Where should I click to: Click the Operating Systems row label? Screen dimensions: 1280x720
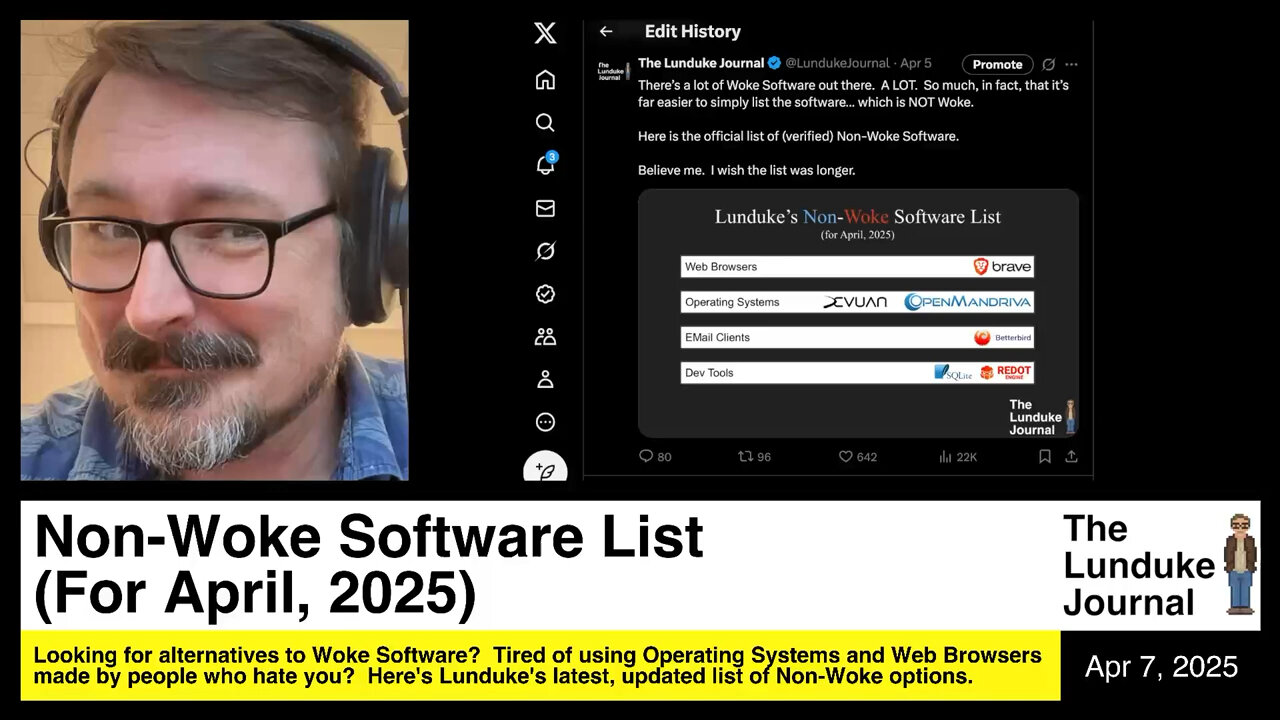click(x=732, y=302)
